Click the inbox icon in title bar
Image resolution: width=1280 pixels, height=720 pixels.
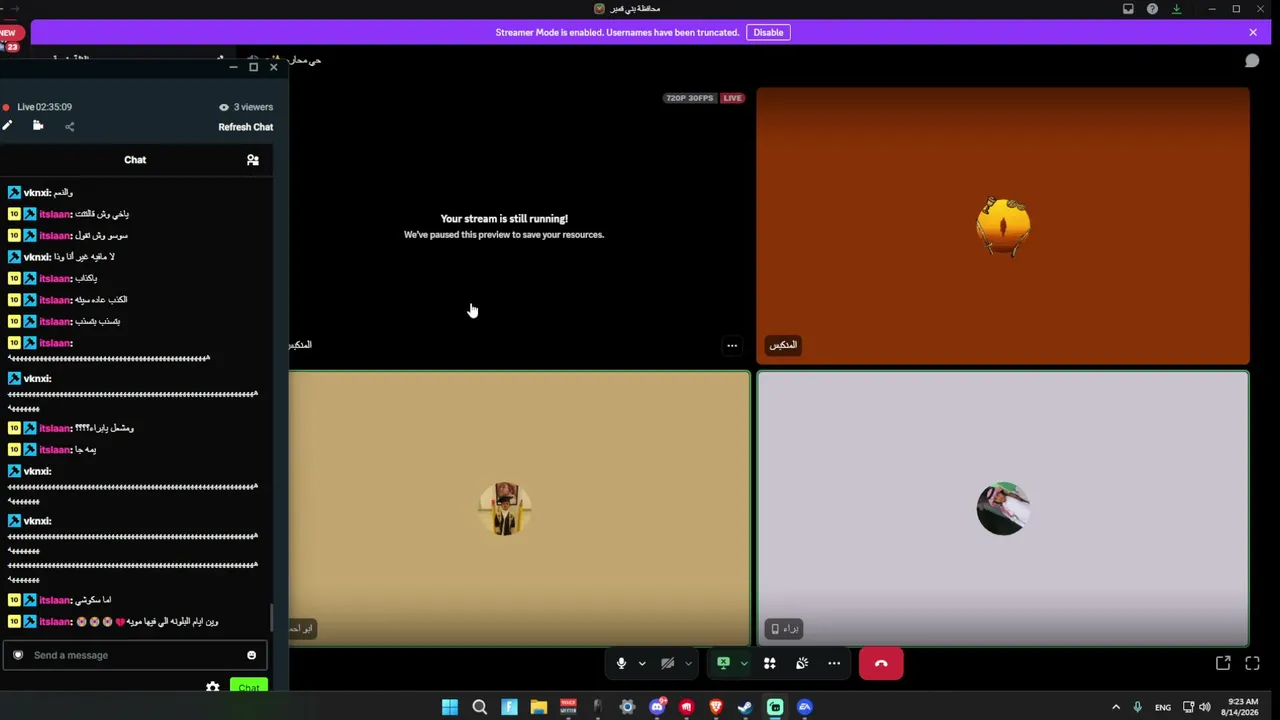(x=1128, y=9)
